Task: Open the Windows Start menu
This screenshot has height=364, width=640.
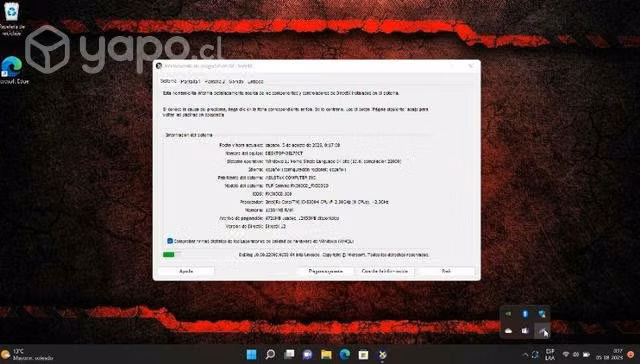Action: click(x=252, y=354)
